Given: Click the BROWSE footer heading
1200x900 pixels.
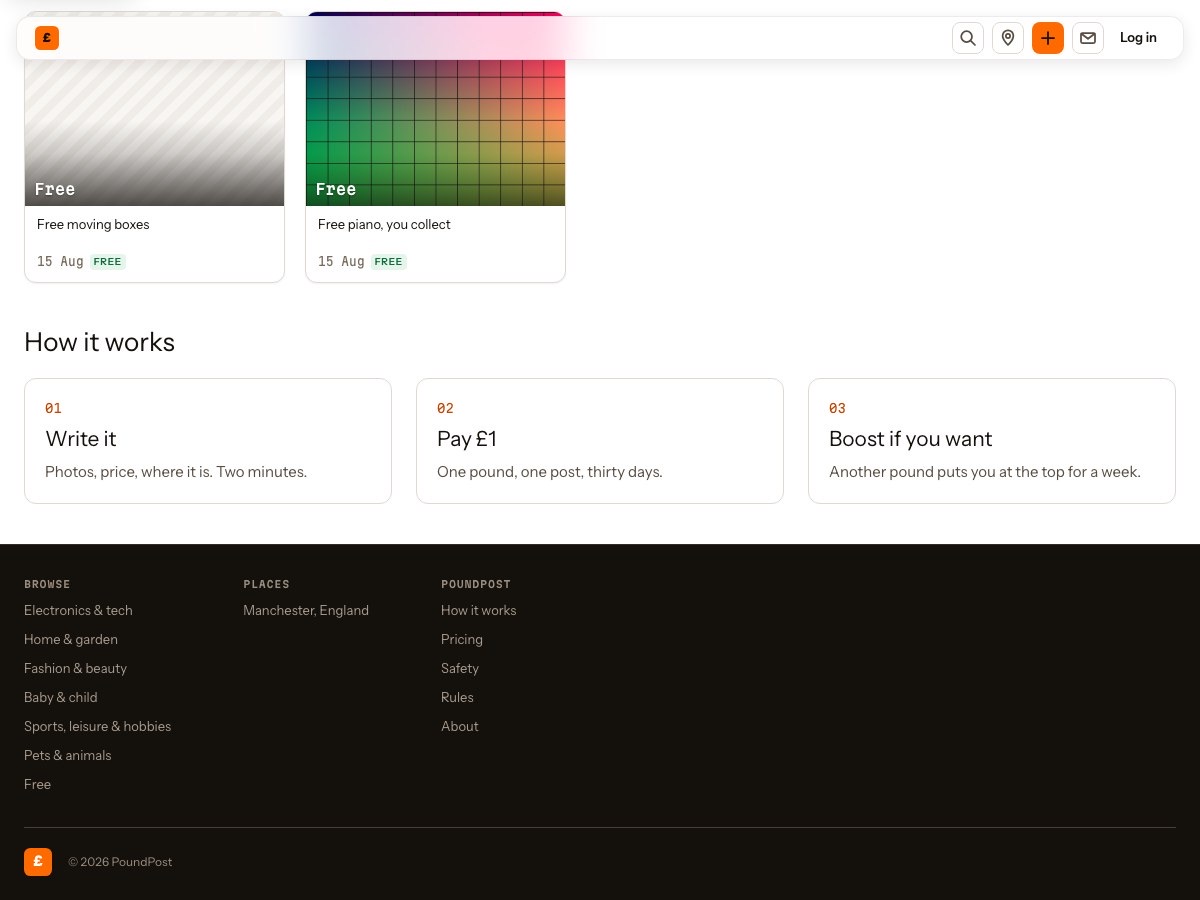Looking at the screenshot, I should coord(47,584).
